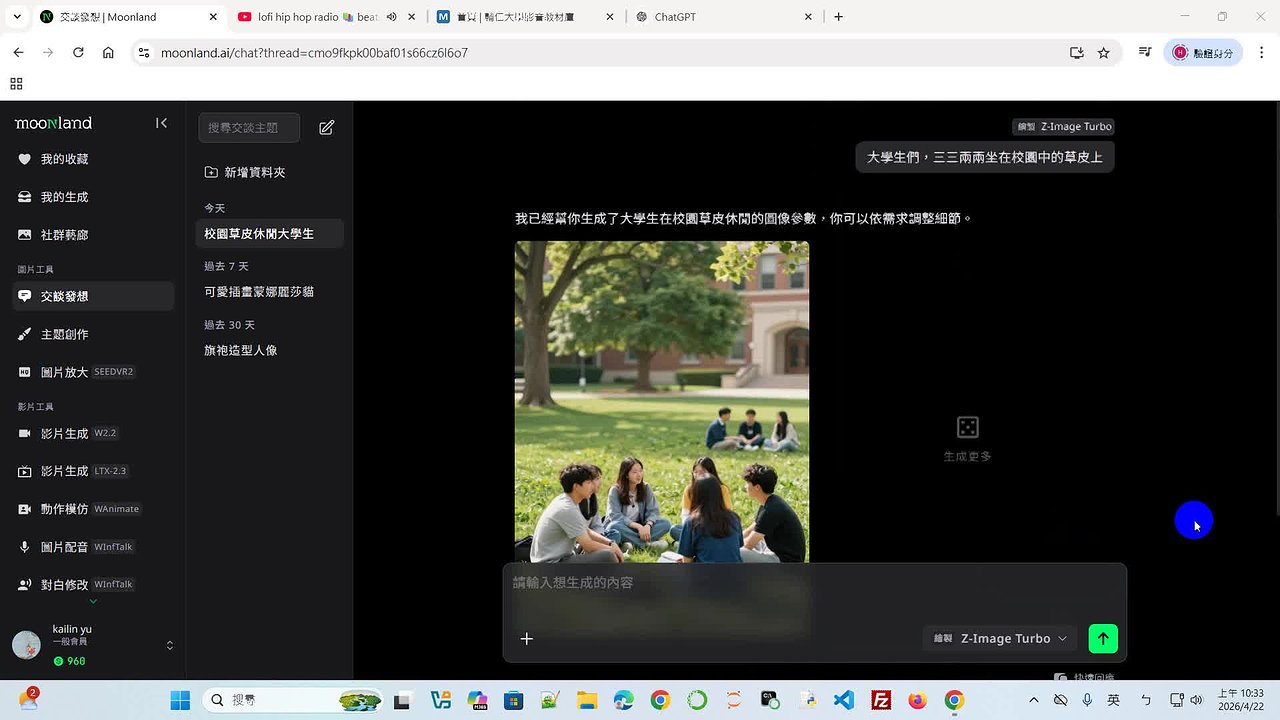Expand the attachment options with the plus
1280x720 pixels.
click(527, 638)
